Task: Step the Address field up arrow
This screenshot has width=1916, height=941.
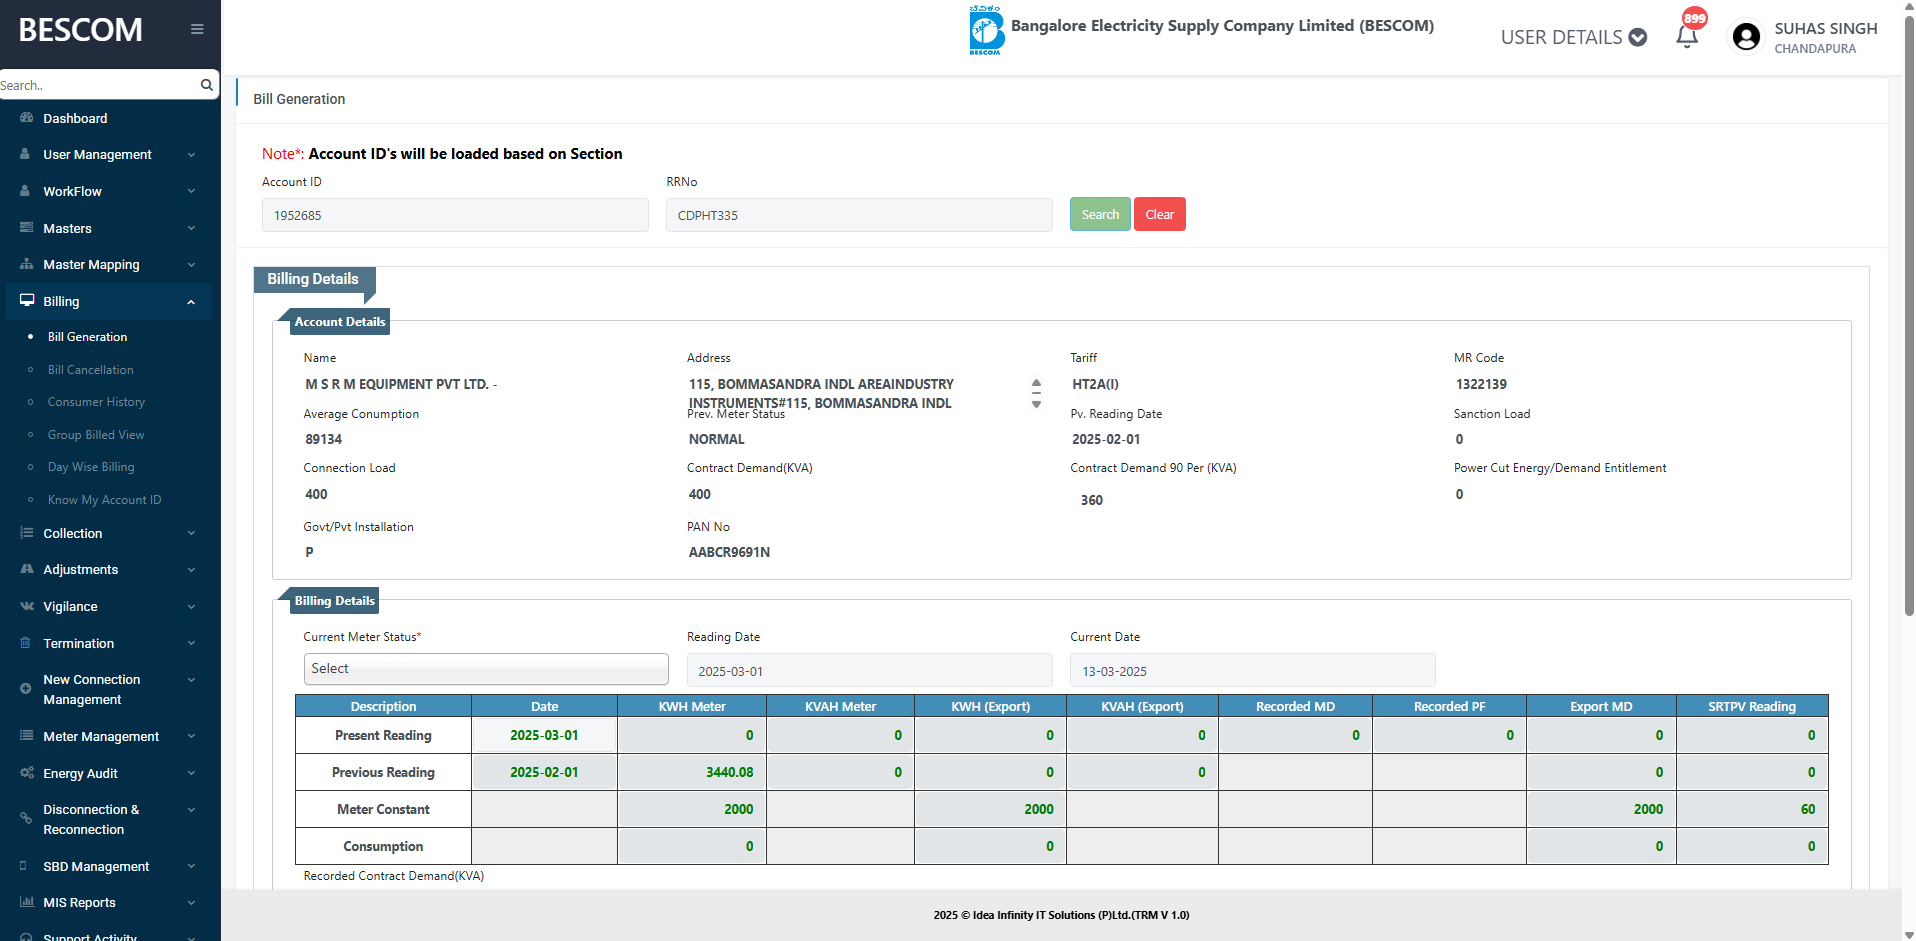Action: coord(1036,383)
